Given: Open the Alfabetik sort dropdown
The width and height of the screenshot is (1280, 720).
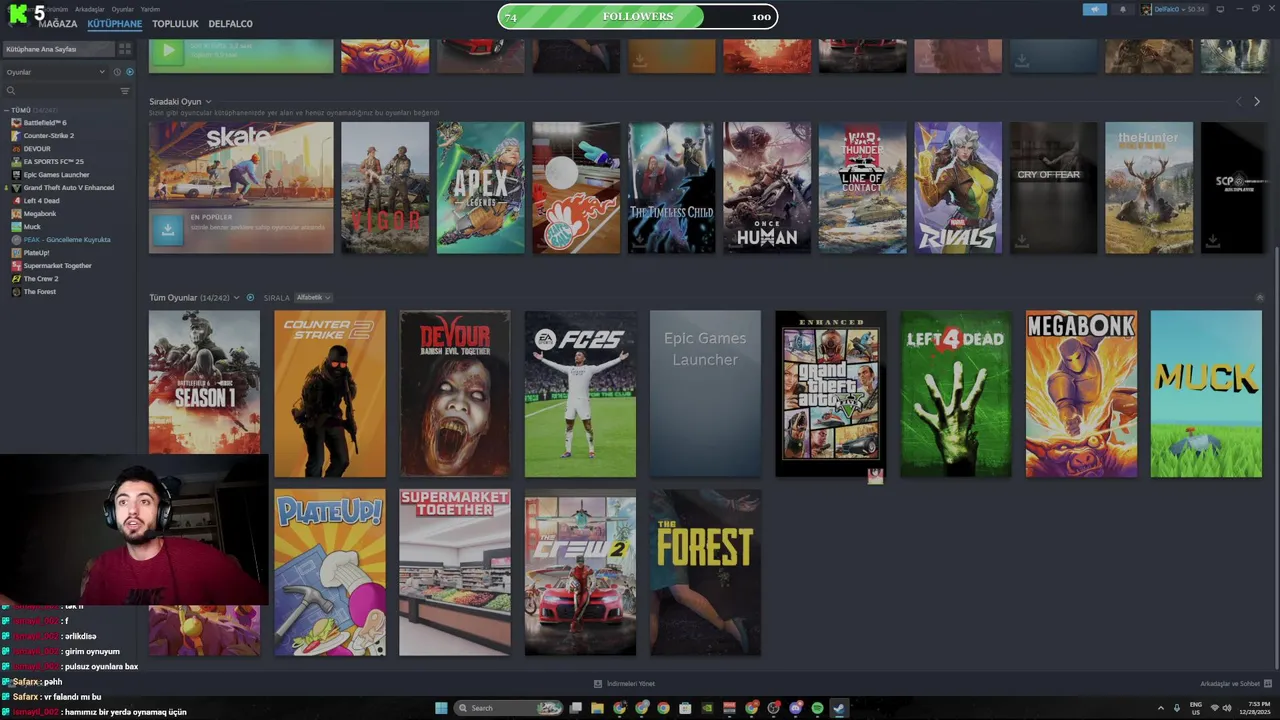Looking at the screenshot, I should click(x=313, y=297).
